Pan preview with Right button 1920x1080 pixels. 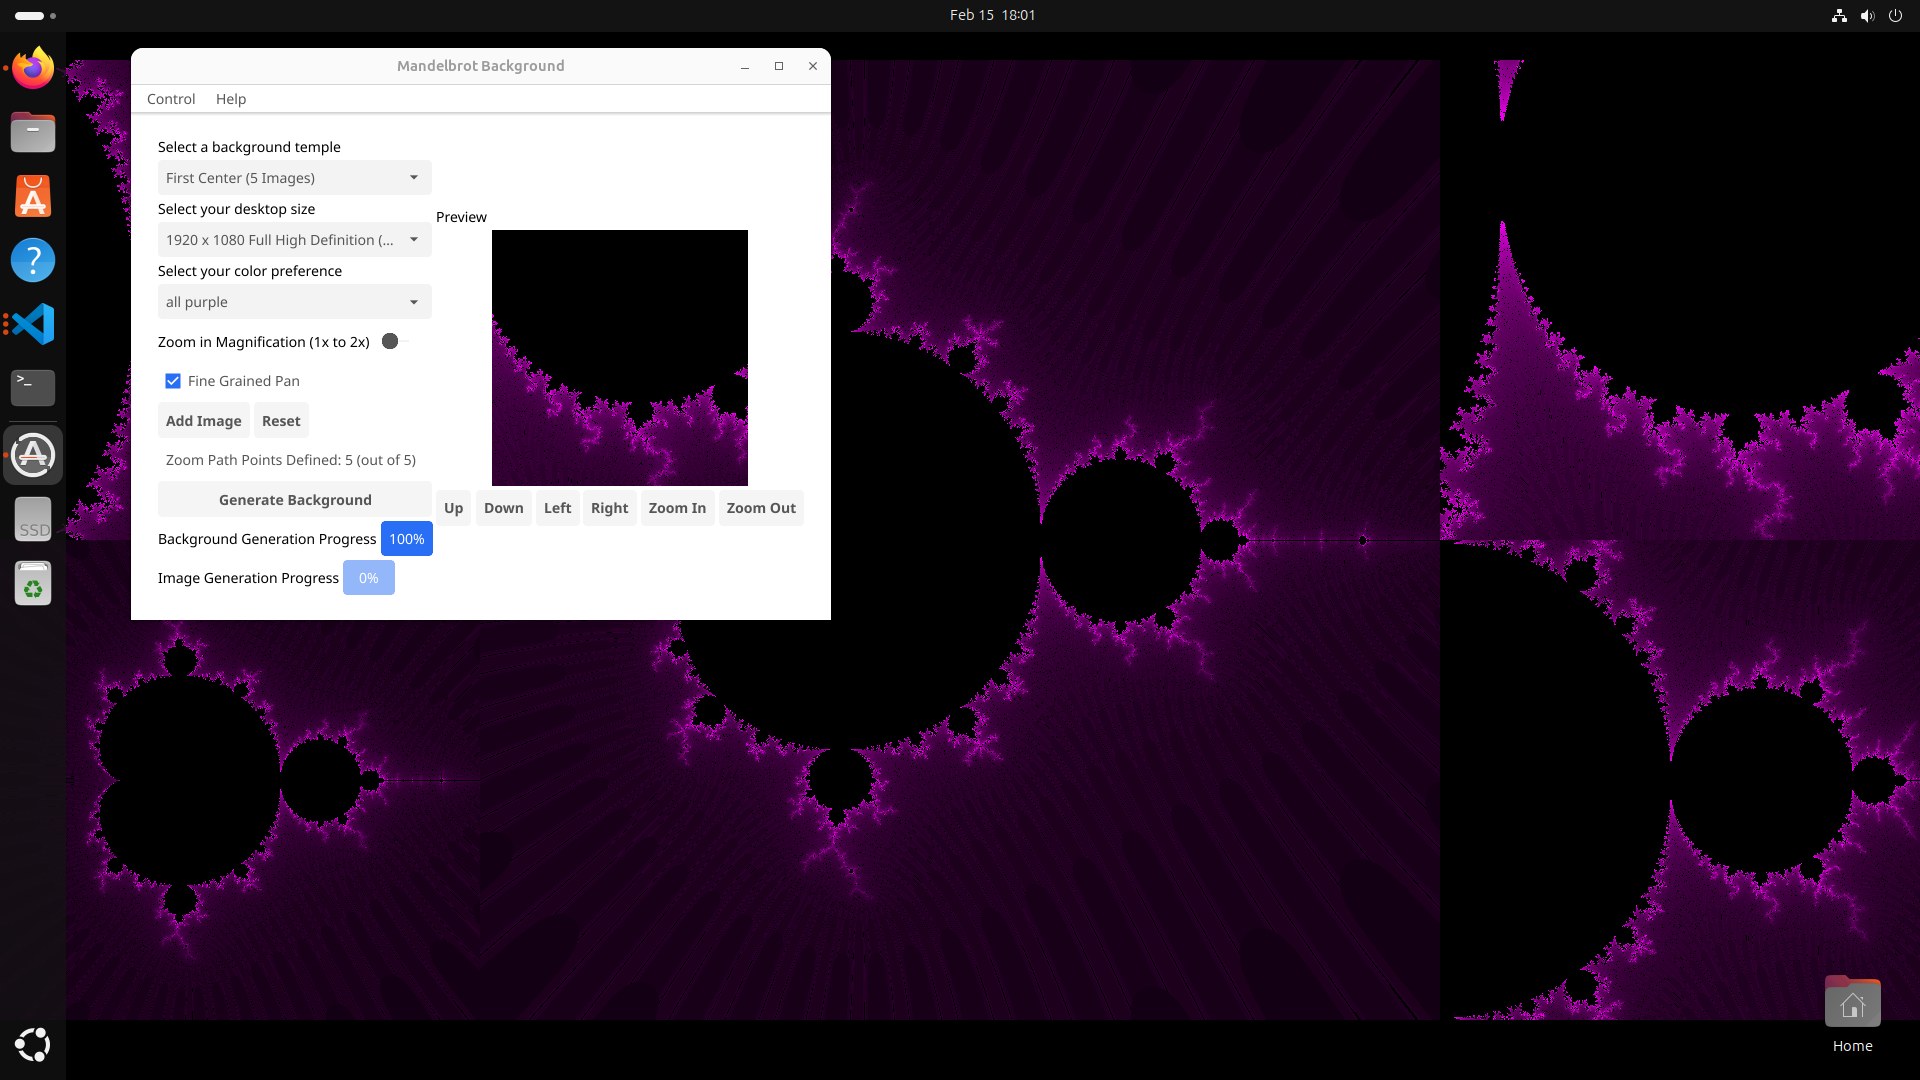click(x=610, y=508)
